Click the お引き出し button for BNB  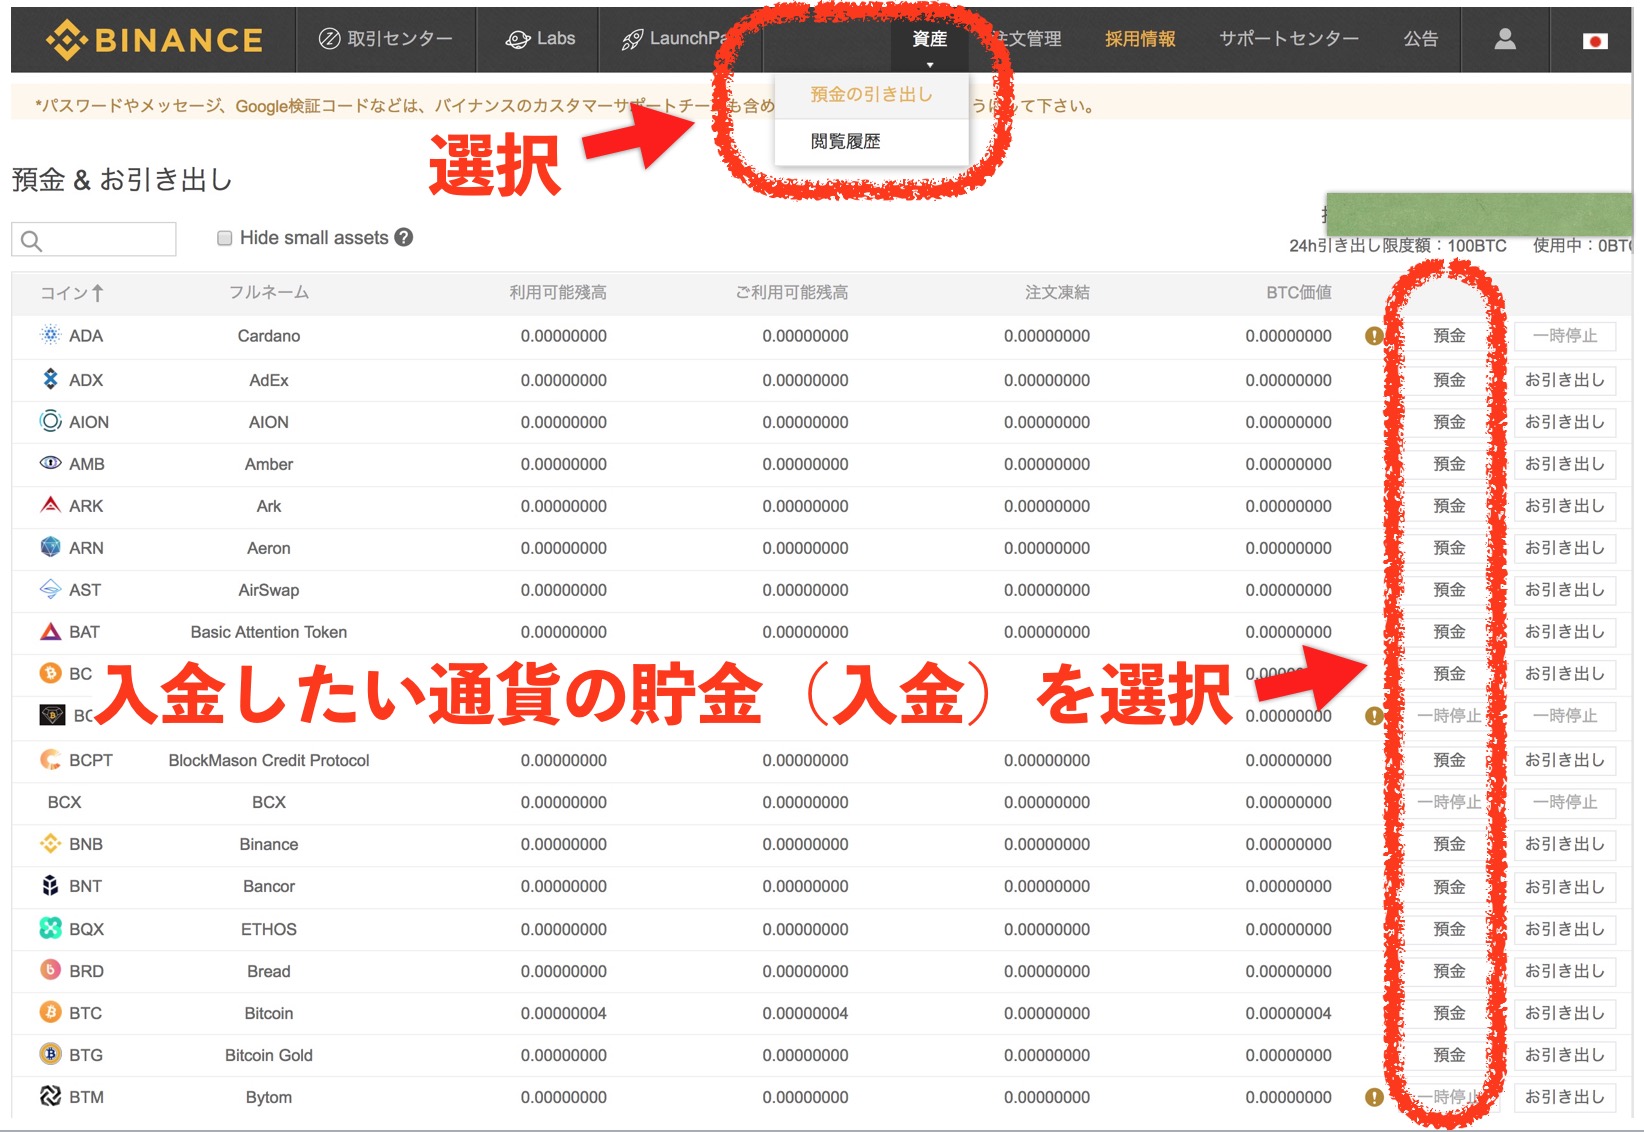tap(1565, 844)
